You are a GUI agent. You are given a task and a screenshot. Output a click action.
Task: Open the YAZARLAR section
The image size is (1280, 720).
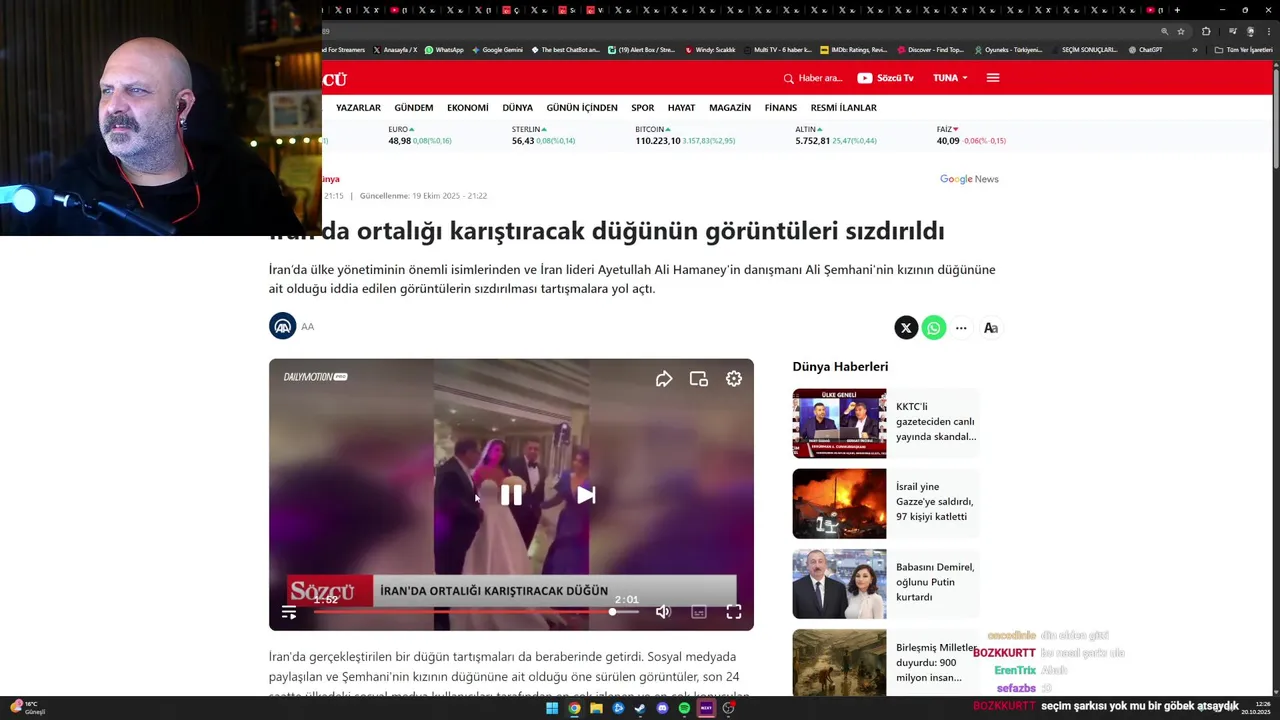click(358, 107)
